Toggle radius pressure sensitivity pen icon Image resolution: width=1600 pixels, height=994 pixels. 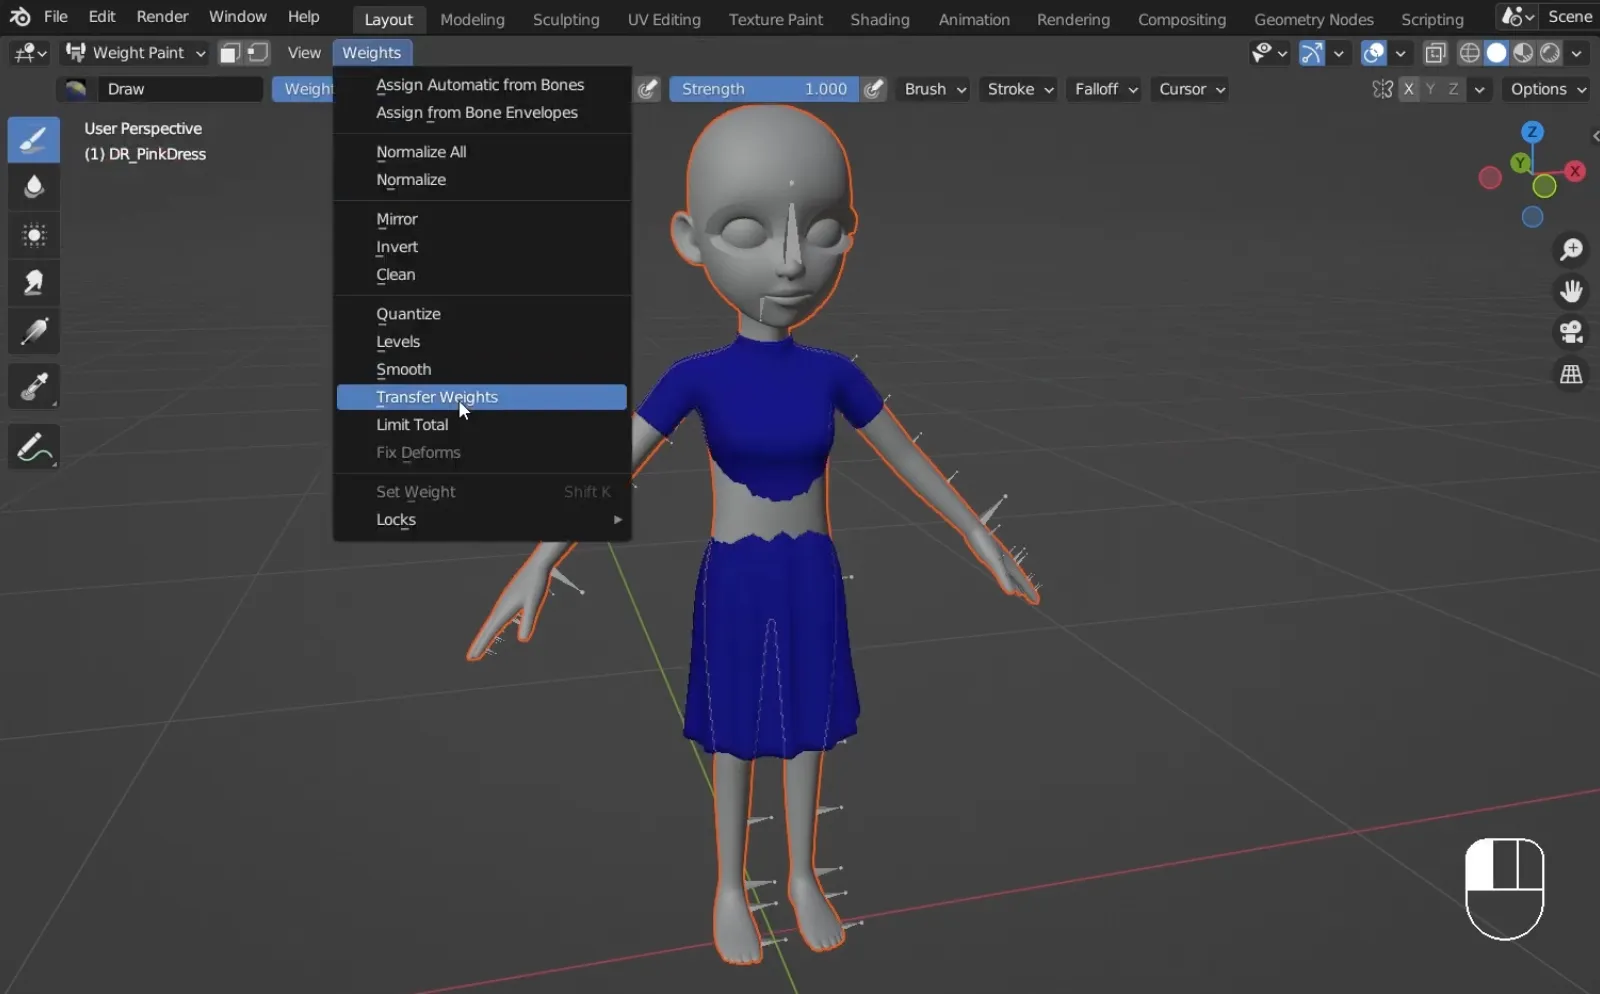coord(648,89)
